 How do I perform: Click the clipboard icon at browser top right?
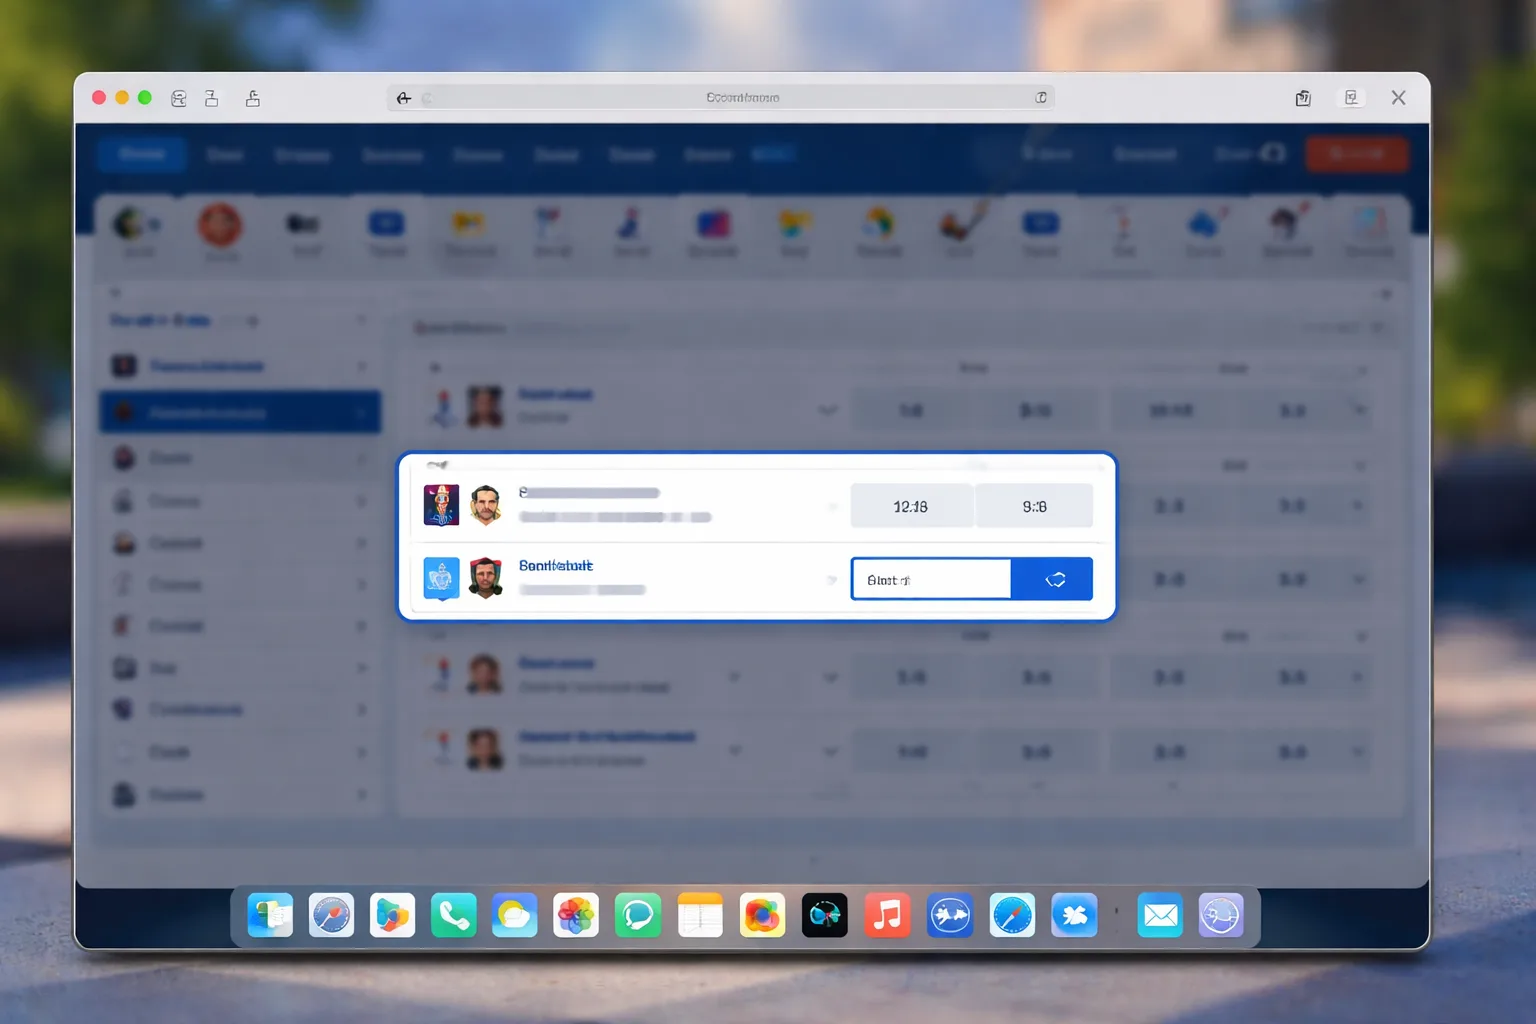1303,98
